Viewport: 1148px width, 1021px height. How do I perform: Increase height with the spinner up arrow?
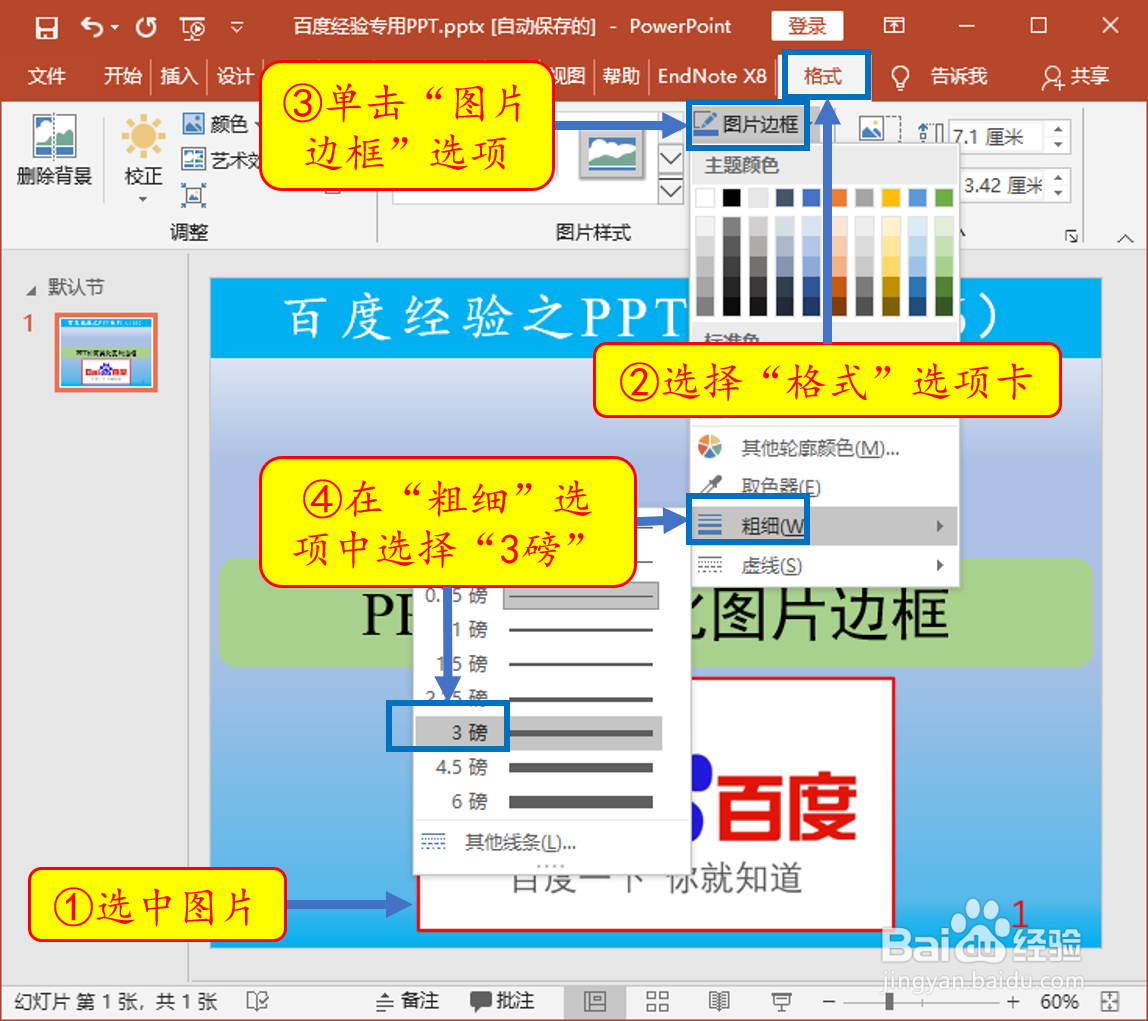(x=1058, y=129)
